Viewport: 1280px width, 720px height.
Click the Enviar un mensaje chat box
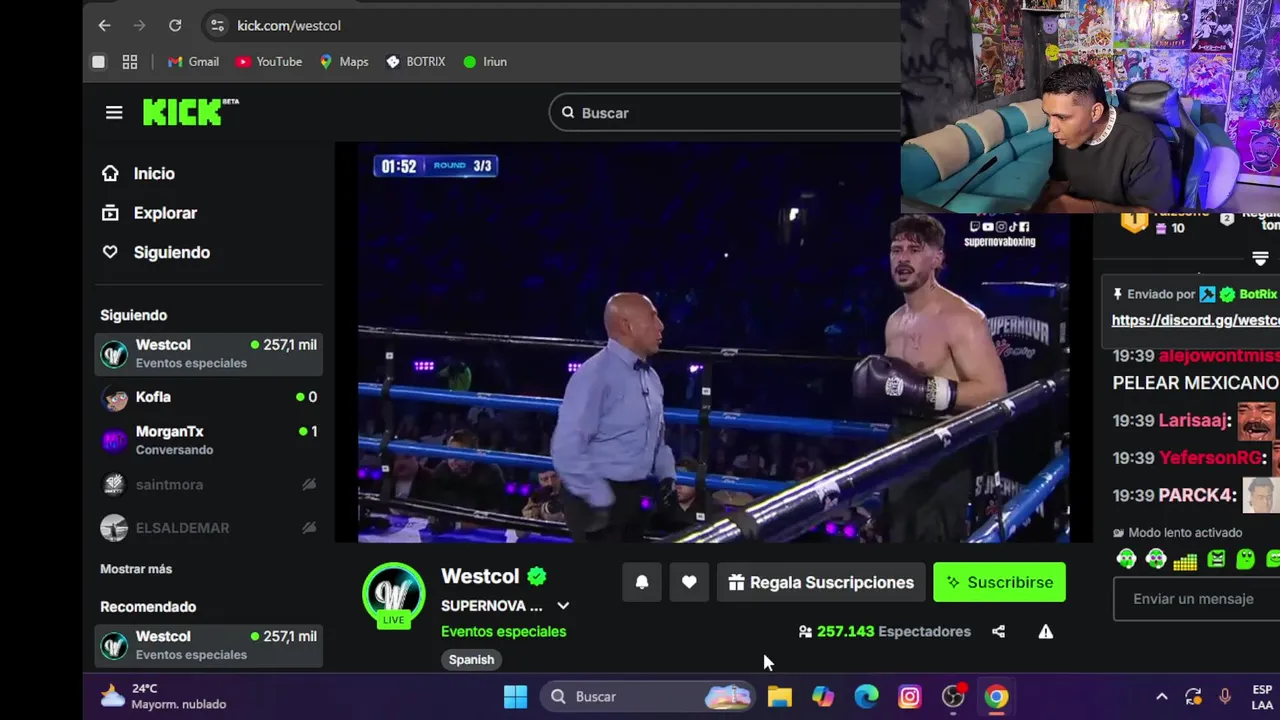[1196, 599]
